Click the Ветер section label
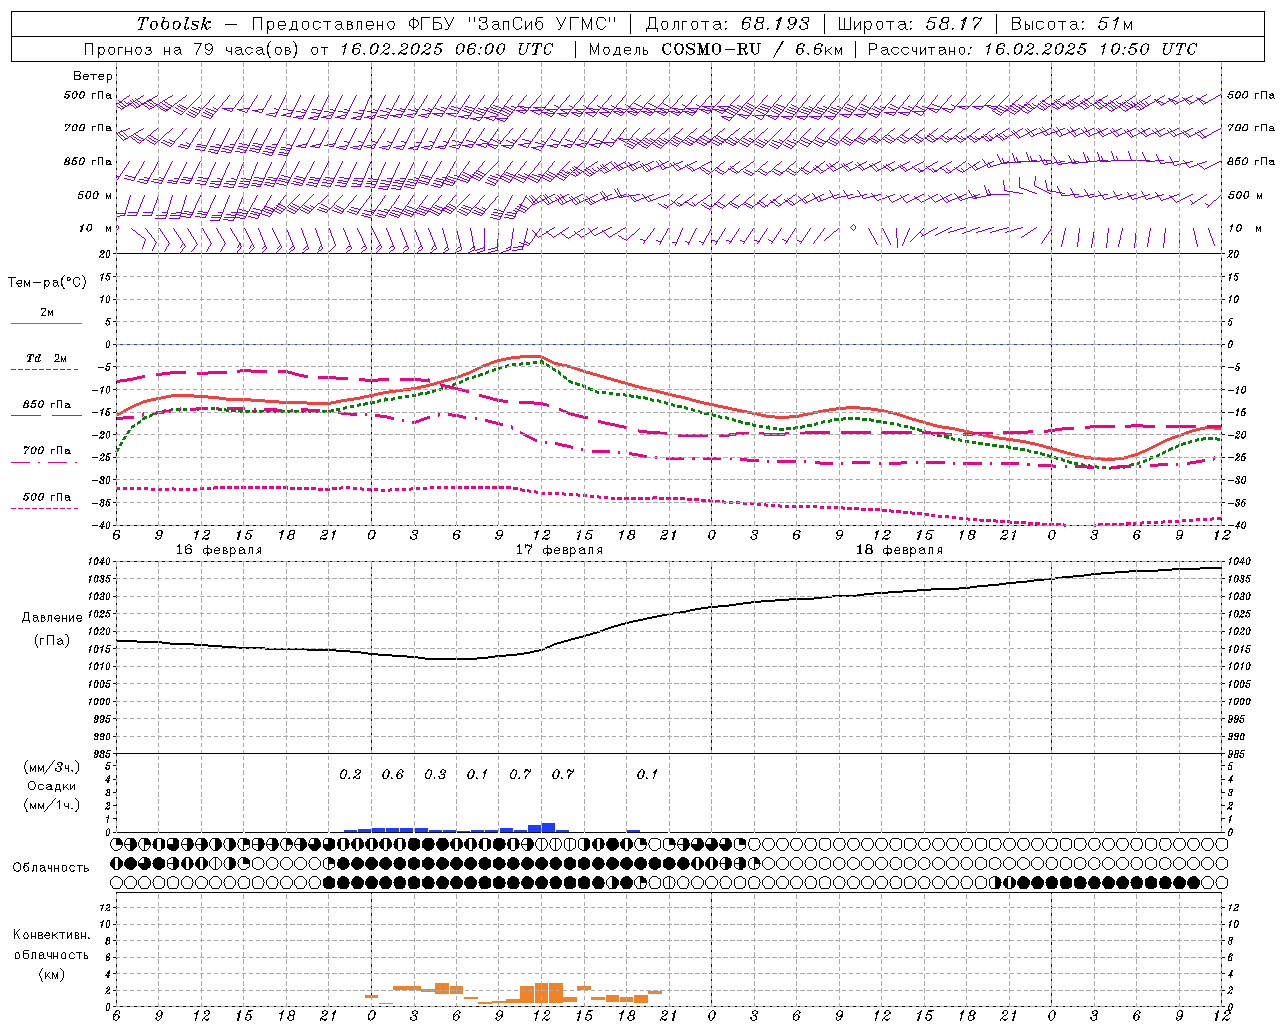The height and width of the screenshot is (1024, 1280). pyautogui.click(x=93, y=76)
